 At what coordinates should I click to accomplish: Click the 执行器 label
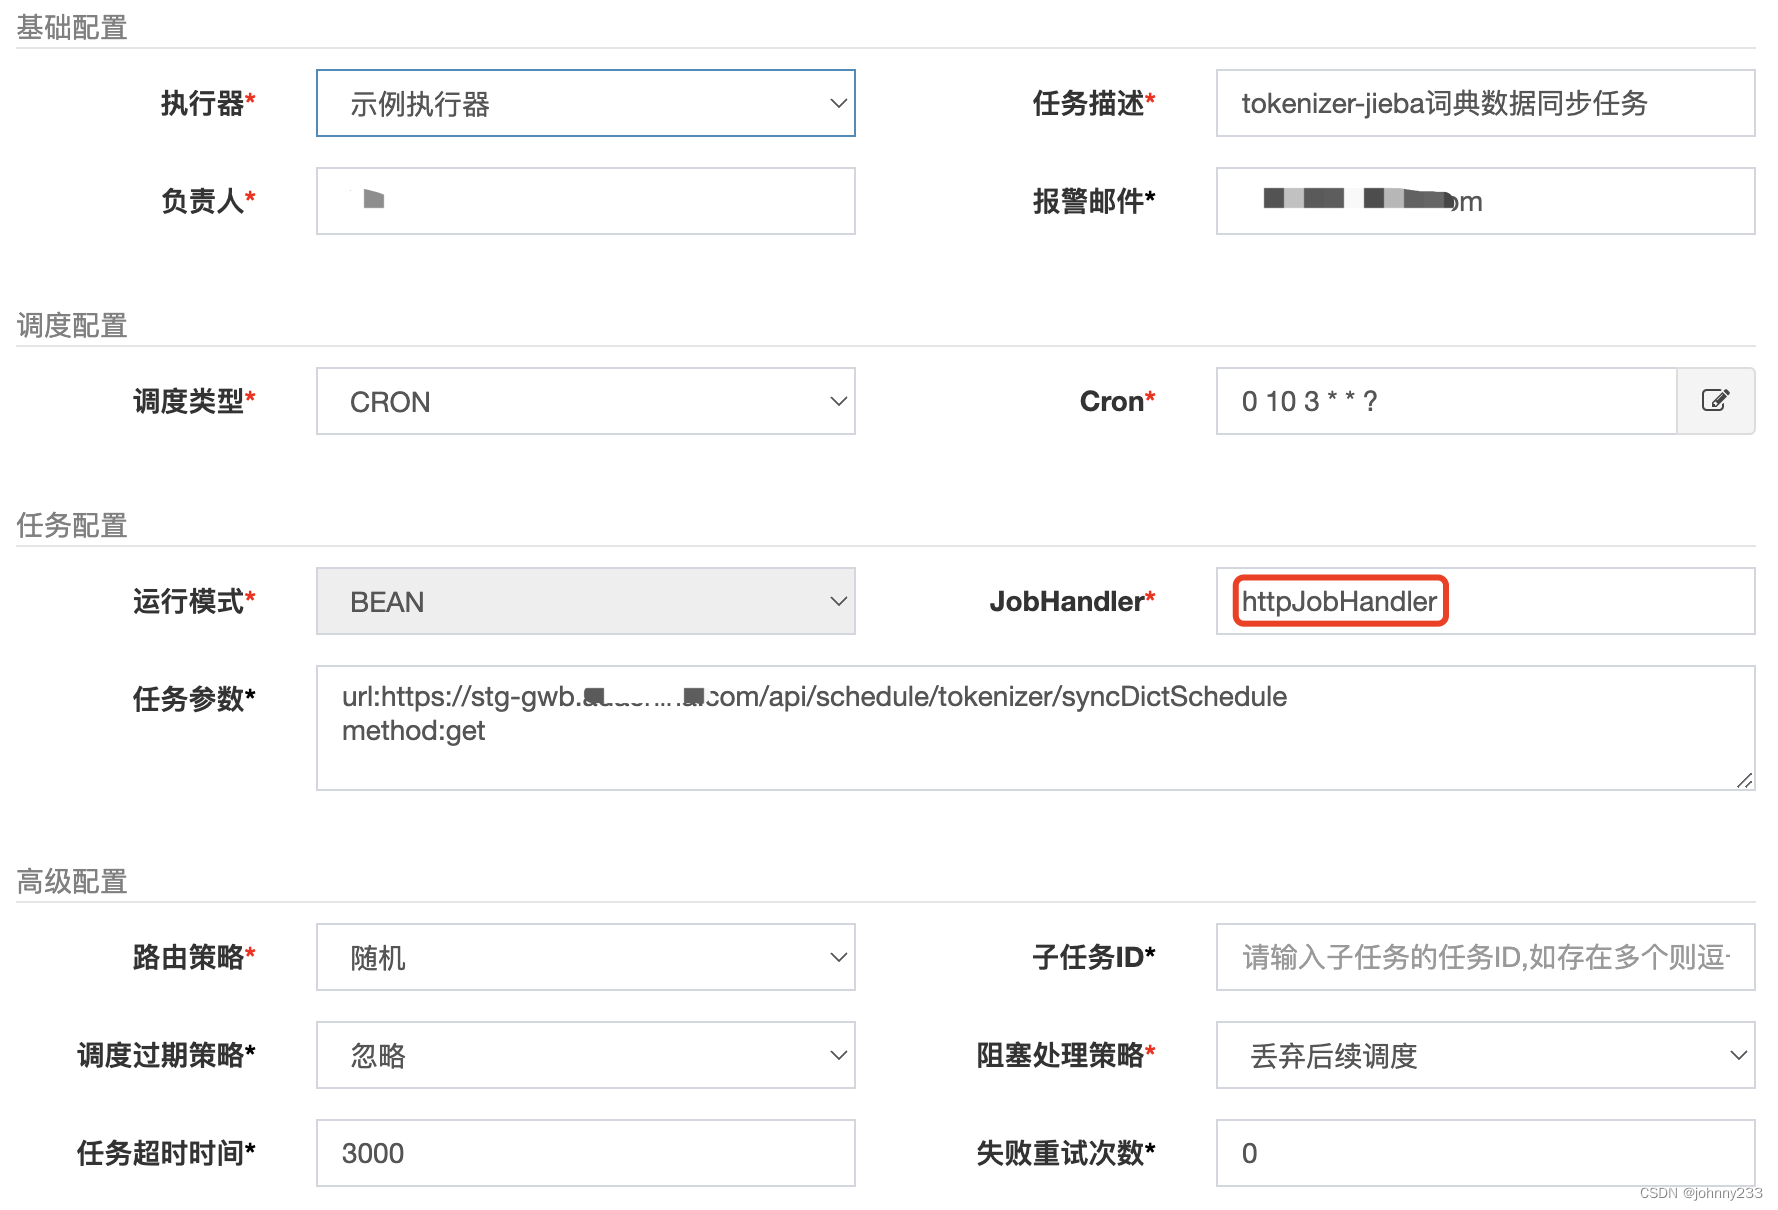(x=208, y=103)
